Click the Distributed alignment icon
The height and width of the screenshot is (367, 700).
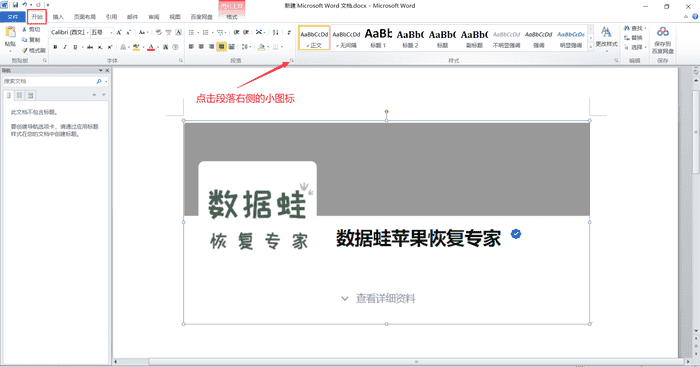[232, 46]
